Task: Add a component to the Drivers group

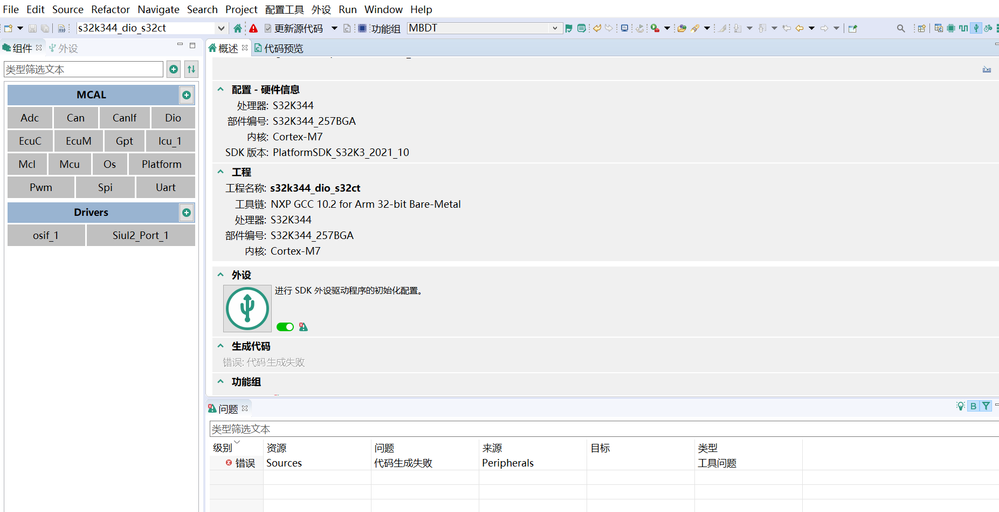Action: (186, 213)
